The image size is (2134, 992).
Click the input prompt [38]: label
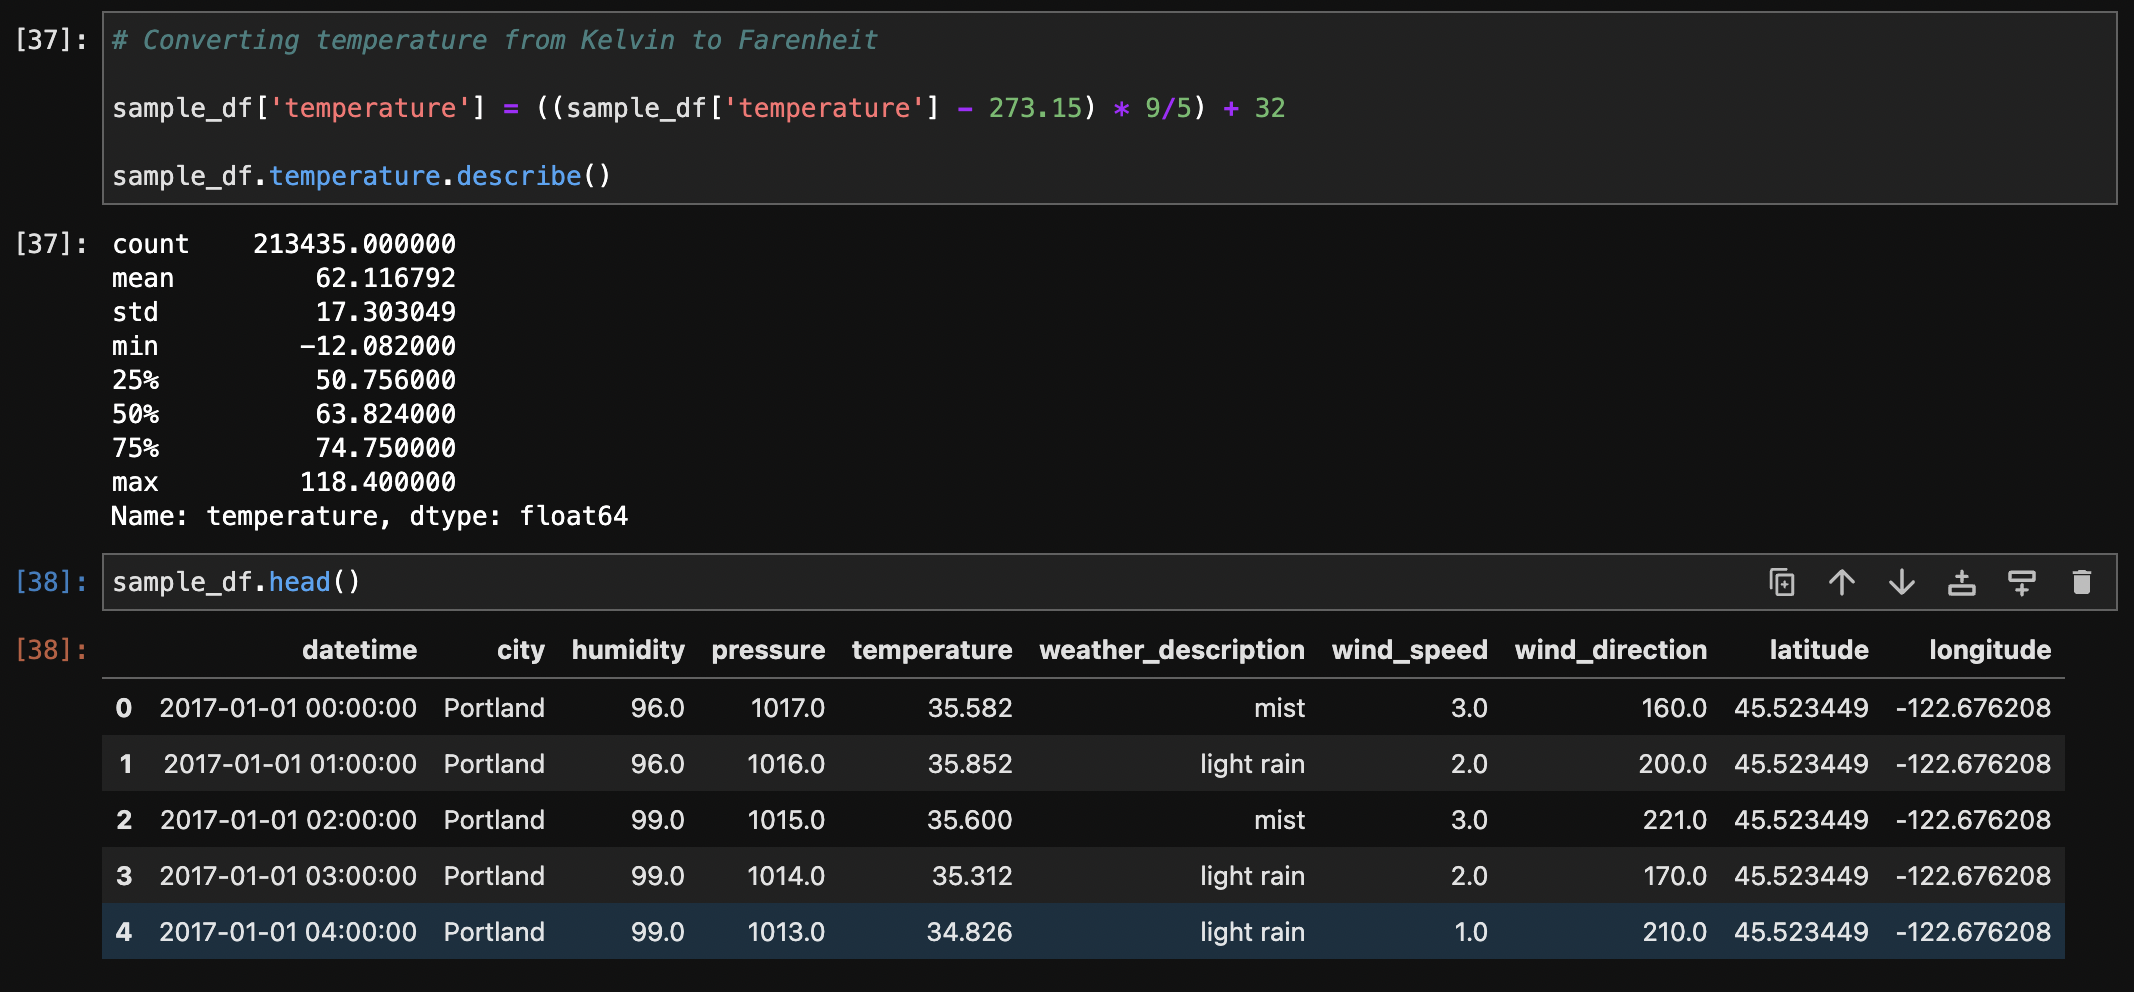[x=51, y=582]
